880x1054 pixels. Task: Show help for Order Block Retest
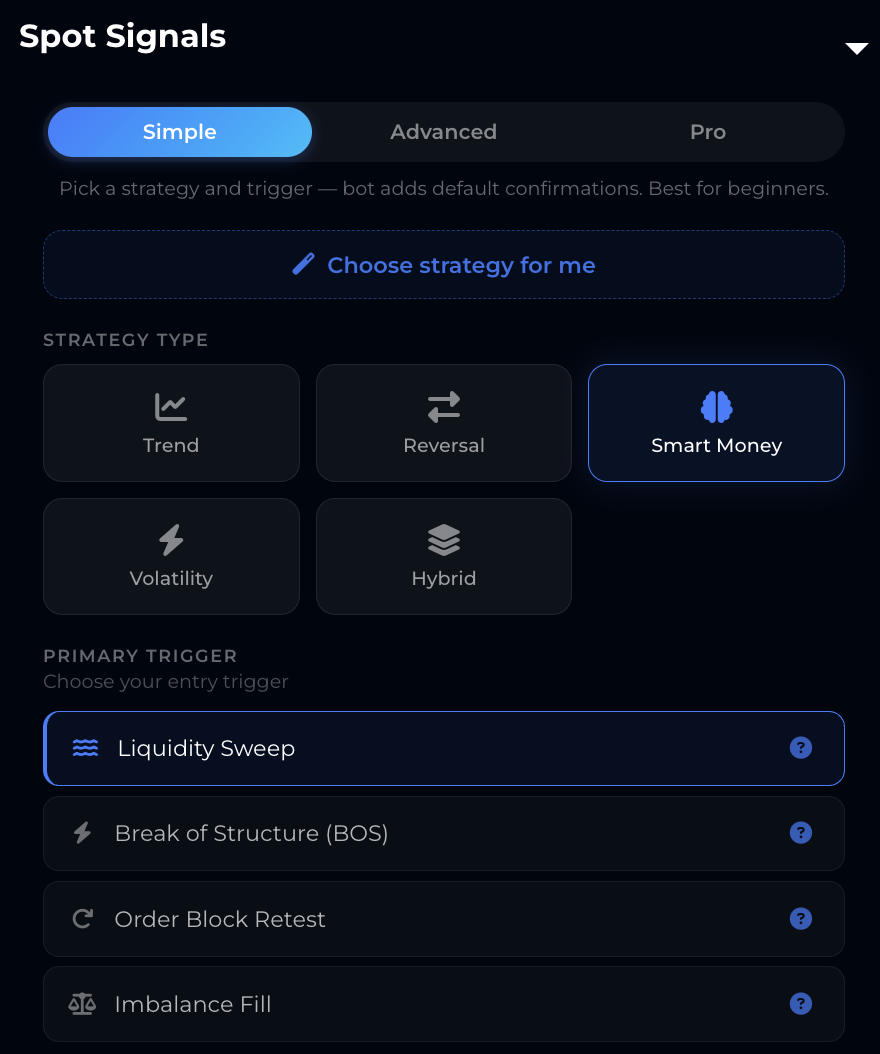pos(800,919)
